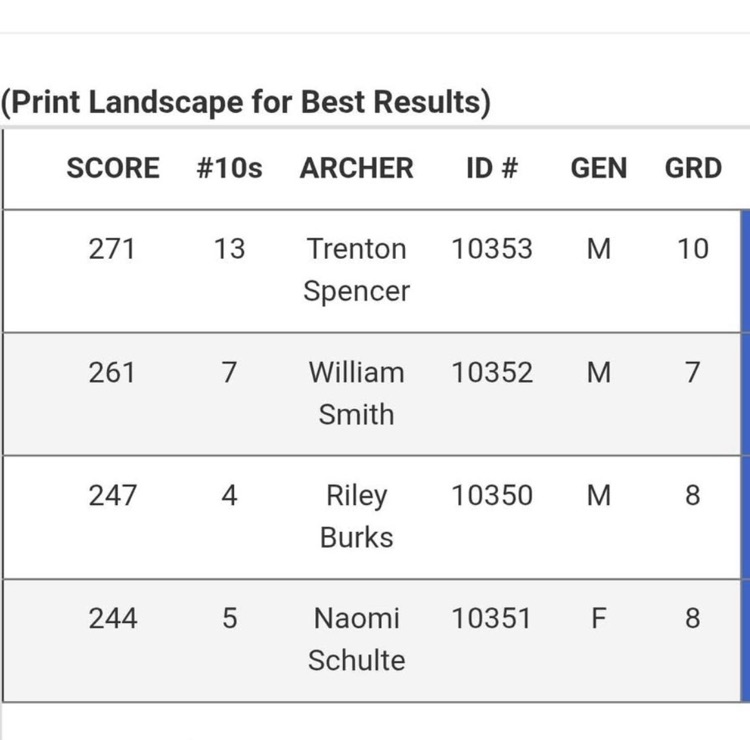750x740 pixels.
Task: Click the 247 score cell
Action: click(x=112, y=496)
